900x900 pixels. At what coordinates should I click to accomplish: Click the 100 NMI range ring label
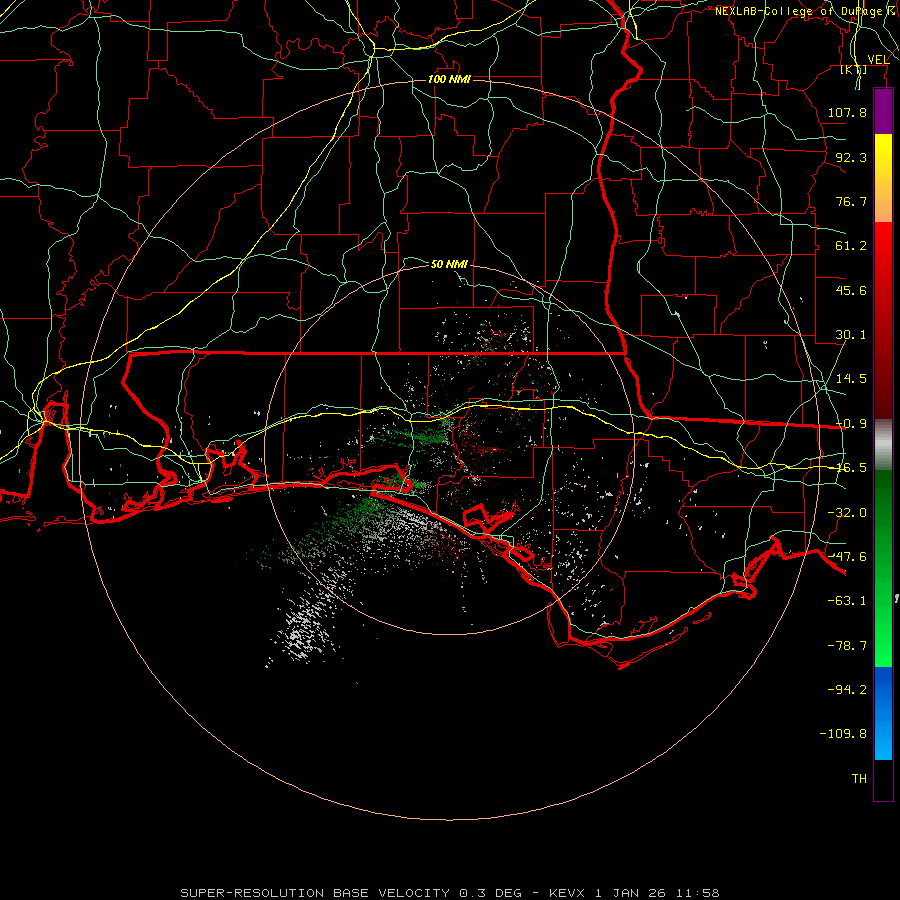pyautogui.click(x=449, y=79)
